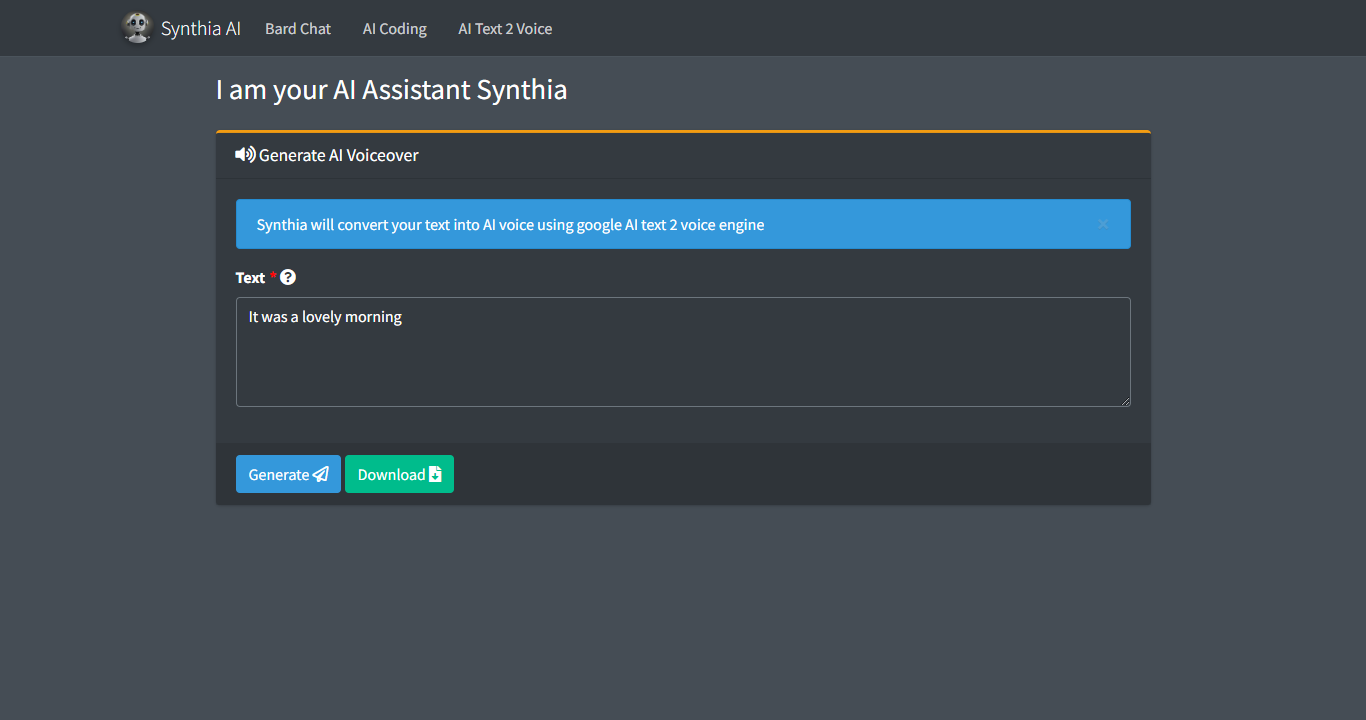Click the file download icon on Download
This screenshot has width=1366, height=720.
click(x=435, y=474)
